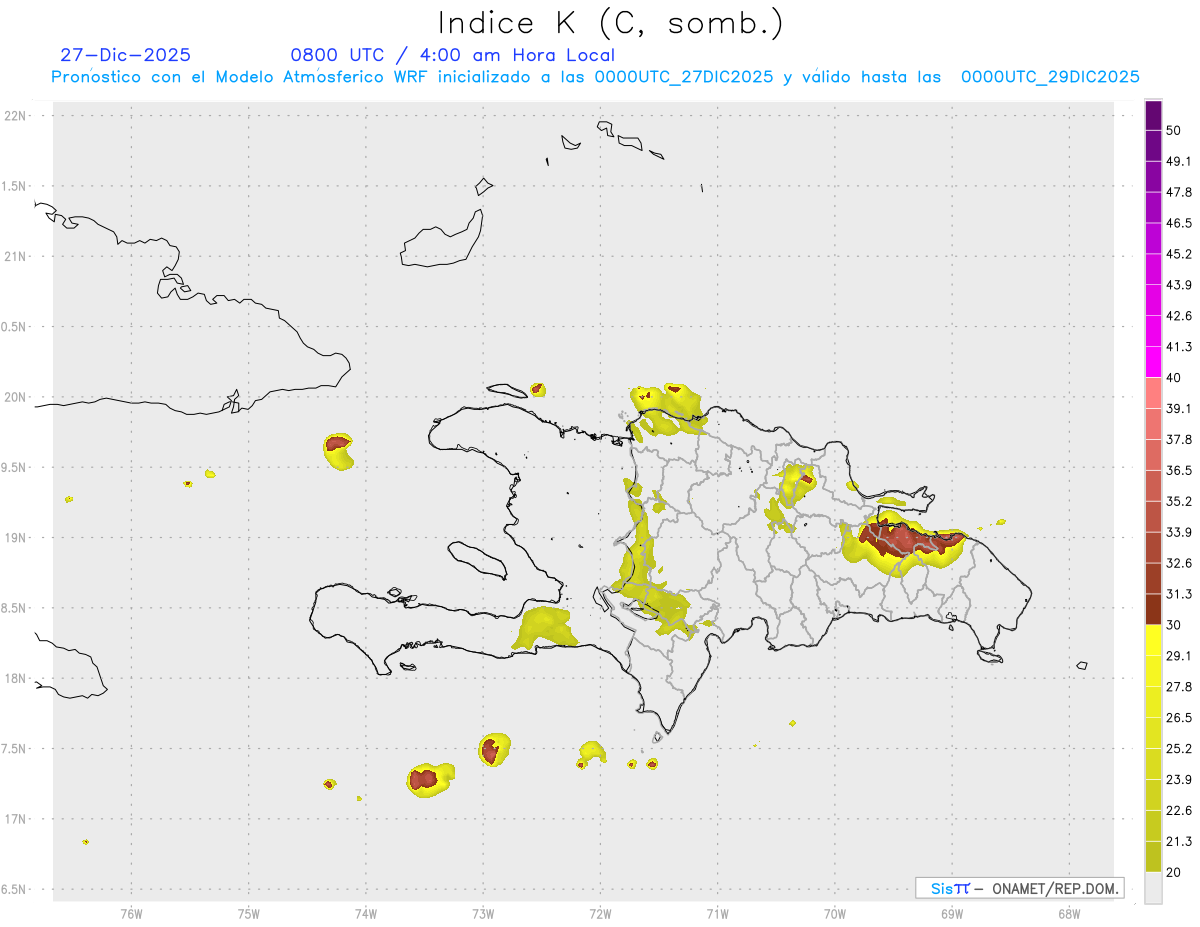Click the "27.8" colorbar label
This screenshot has height=927, width=1200.
coord(1179,687)
